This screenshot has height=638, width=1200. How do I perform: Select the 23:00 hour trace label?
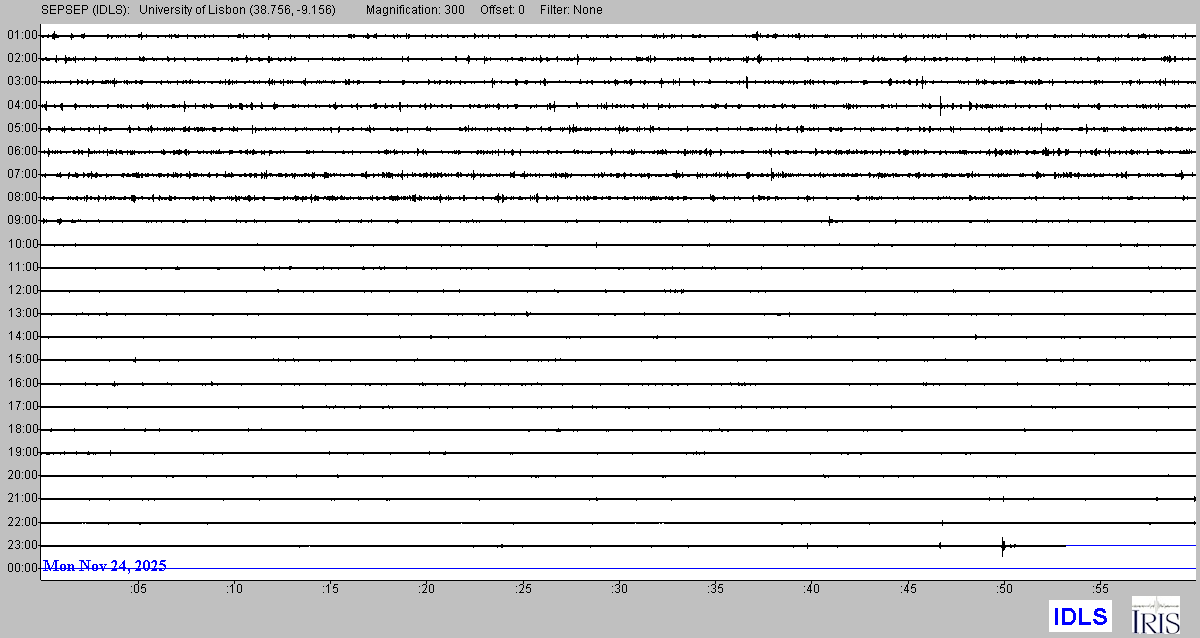coord(22,545)
